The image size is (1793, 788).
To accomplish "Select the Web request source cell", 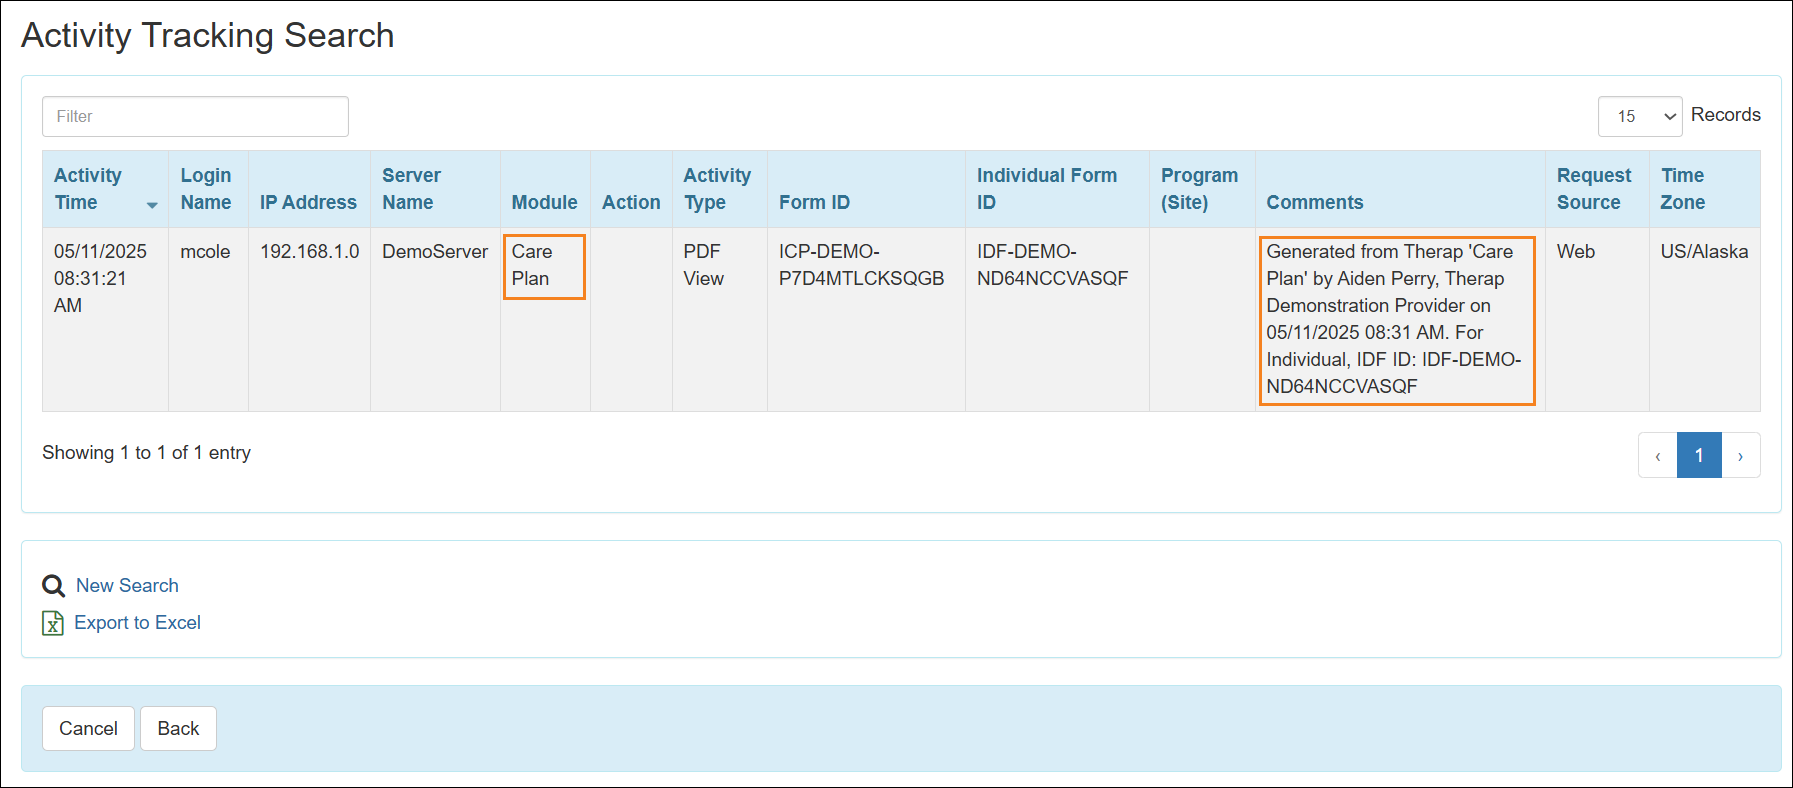I will pos(1597,319).
